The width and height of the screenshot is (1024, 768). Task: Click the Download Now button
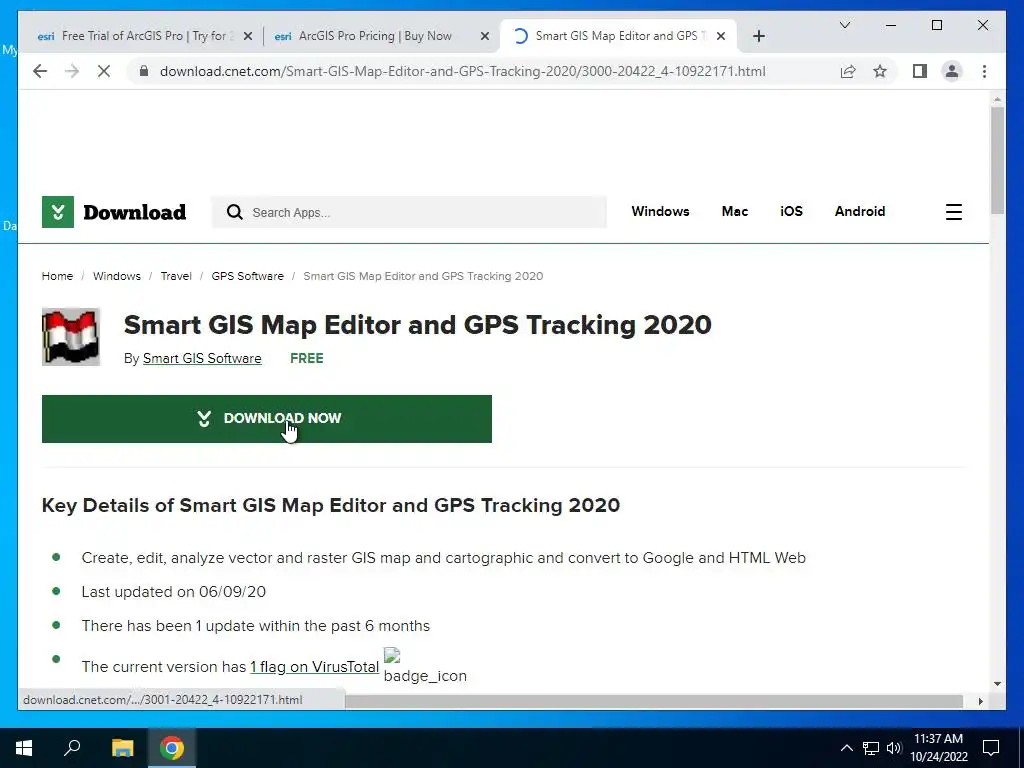coord(266,419)
